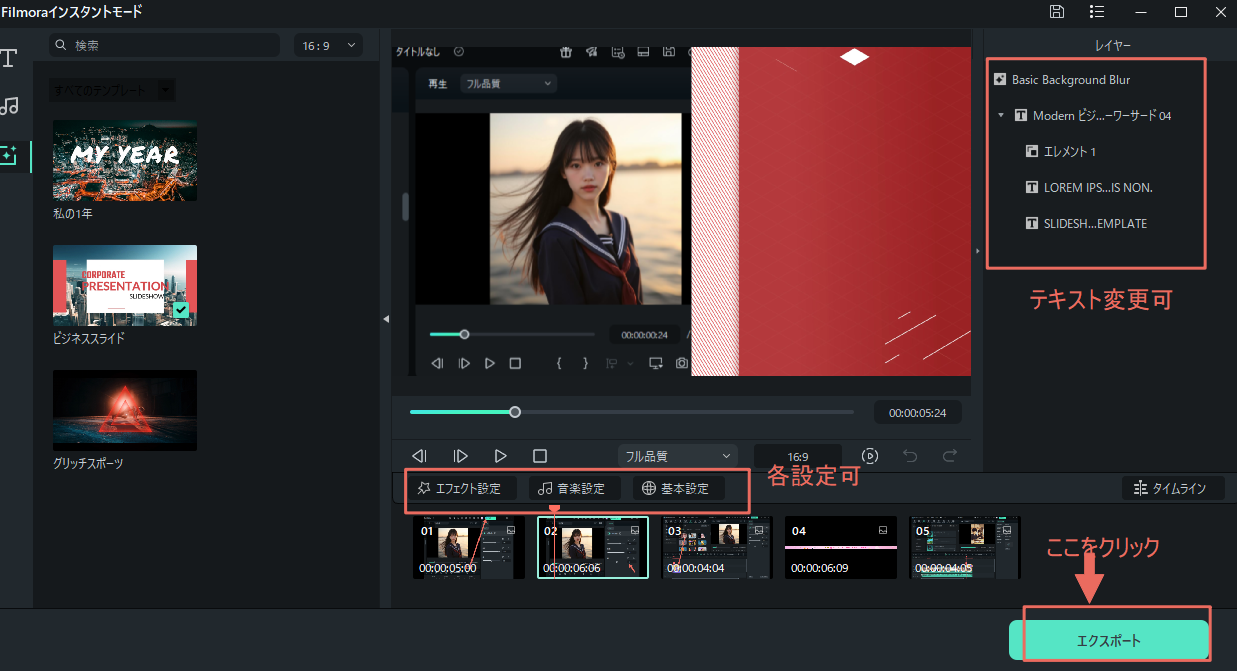Open 基本設定 settings
Viewport: 1237px width, 671px height.
(677, 488)
